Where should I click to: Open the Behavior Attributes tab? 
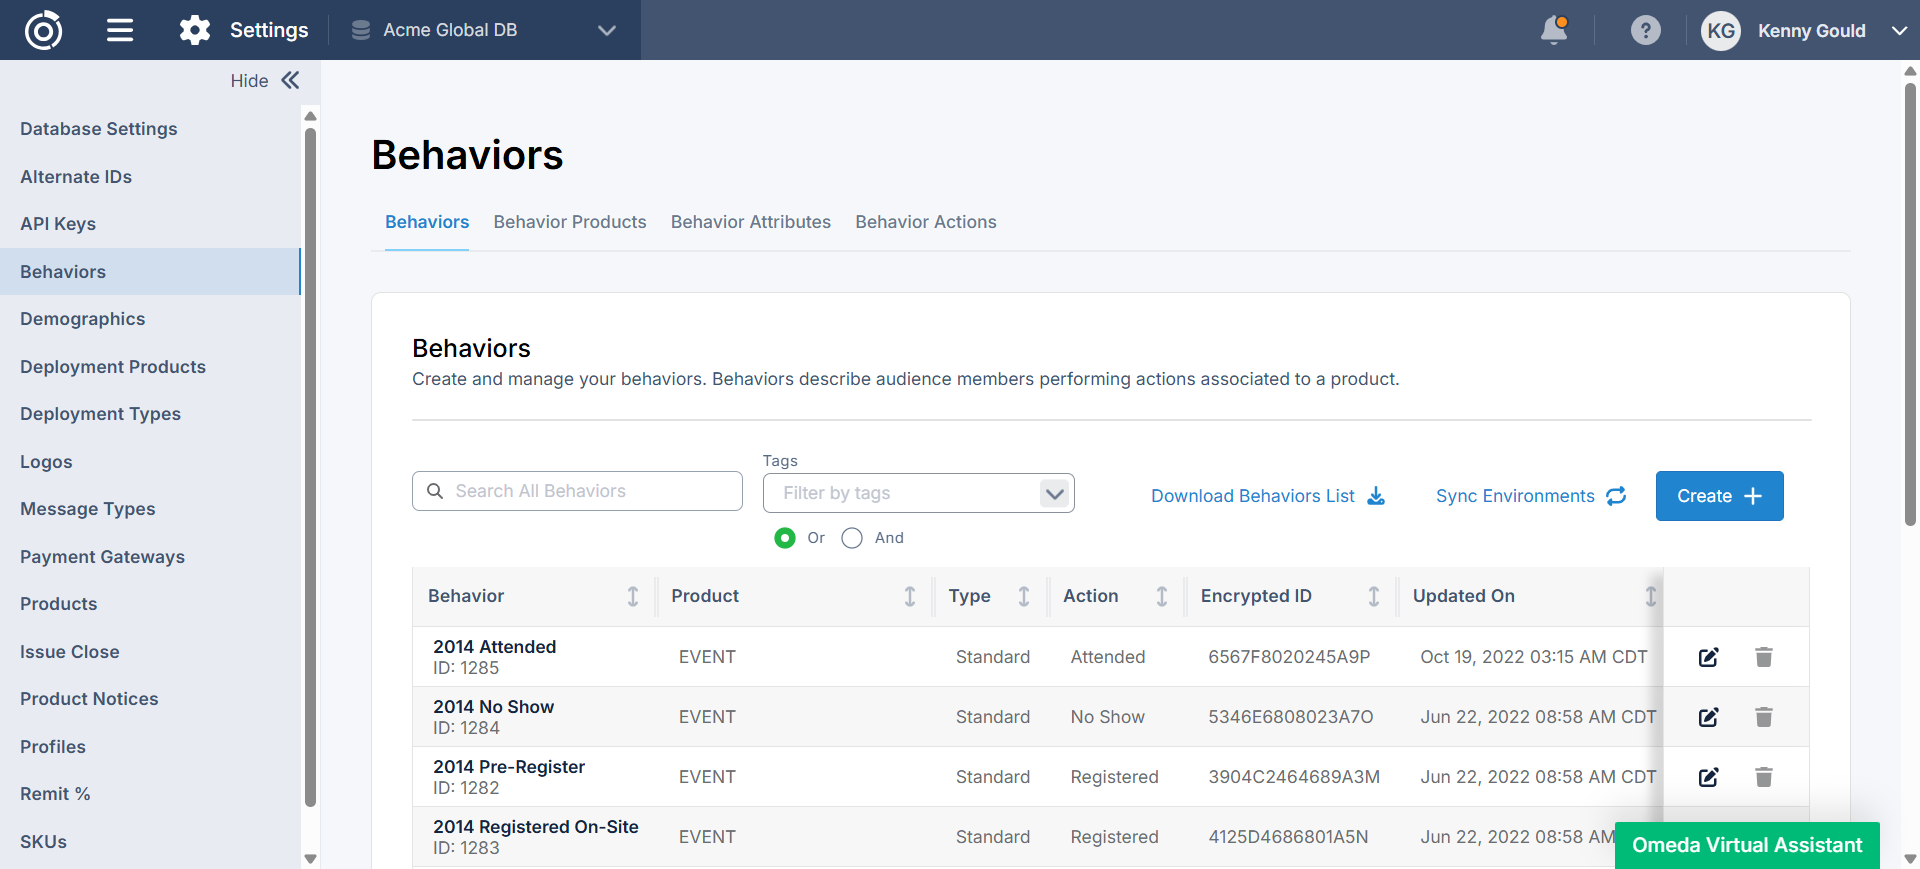click(750, 222)
